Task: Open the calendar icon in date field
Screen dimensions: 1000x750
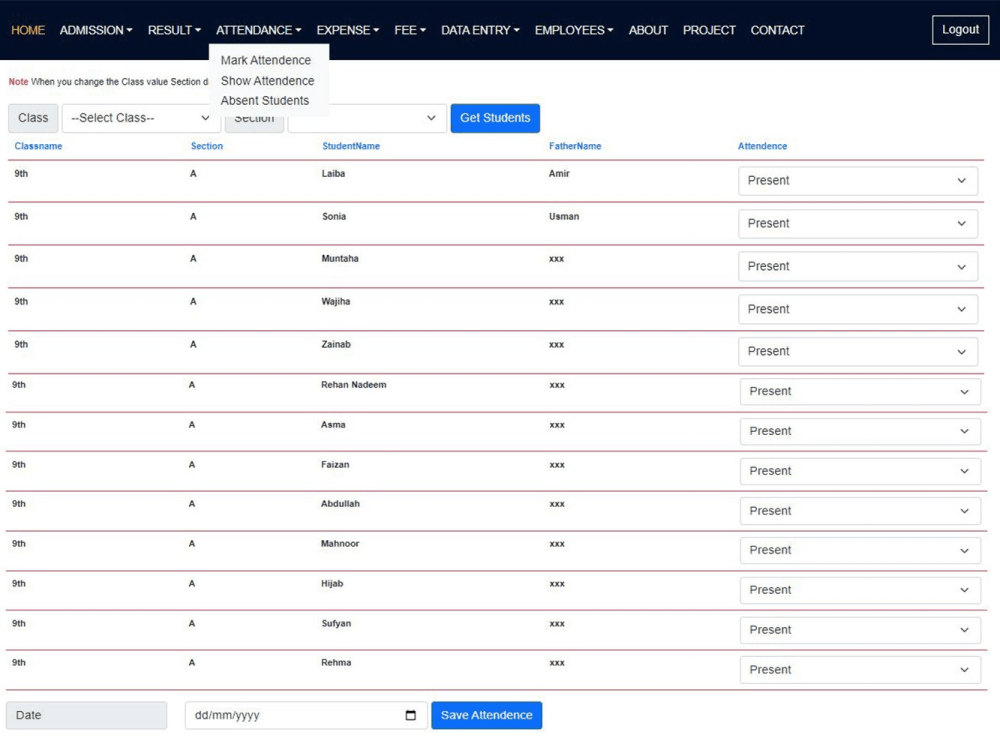Action: click(x=411, y=715)
